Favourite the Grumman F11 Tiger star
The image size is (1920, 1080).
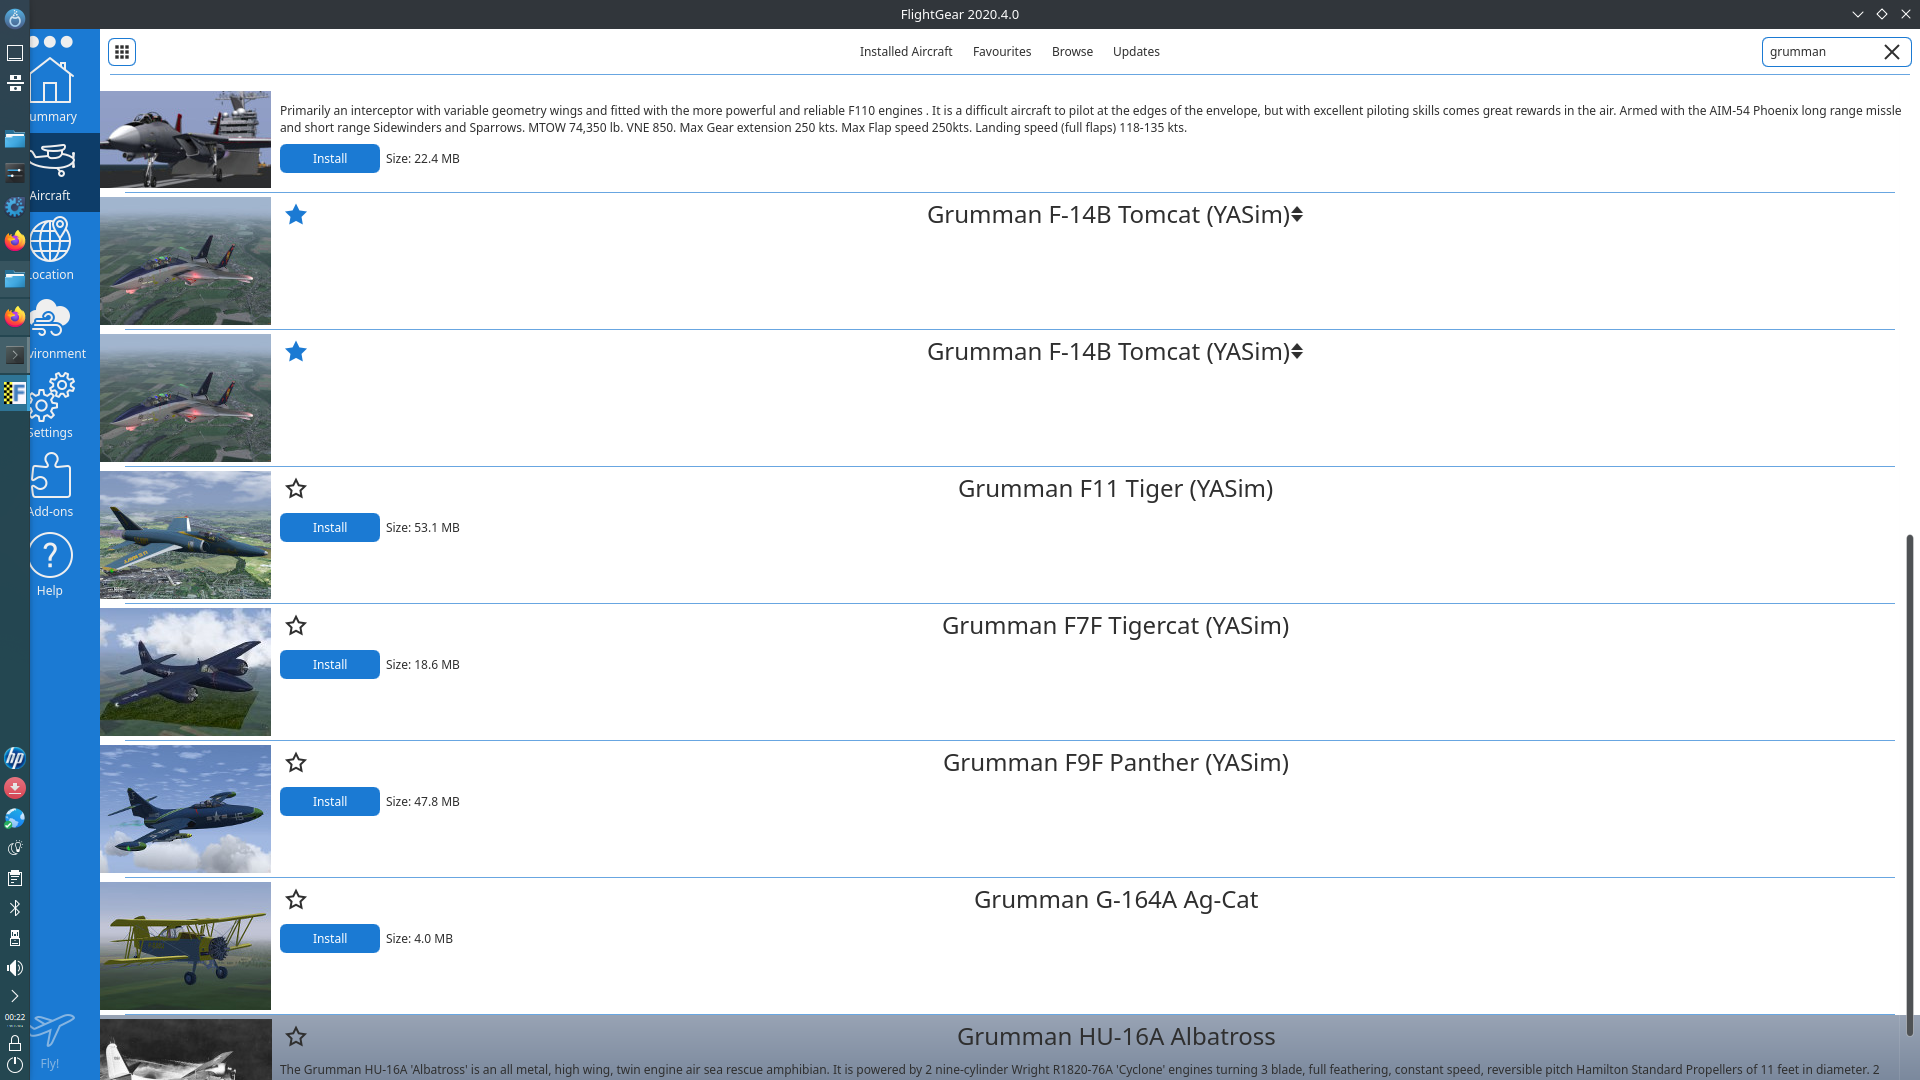pos(296,489)
